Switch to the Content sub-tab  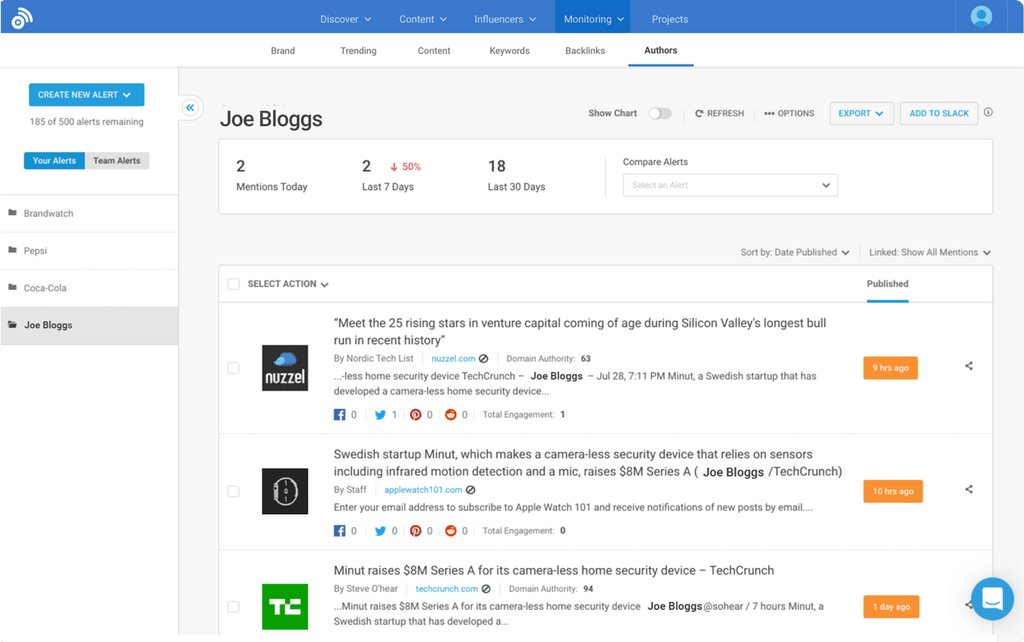pyautogui.click(x=434, y=50)
